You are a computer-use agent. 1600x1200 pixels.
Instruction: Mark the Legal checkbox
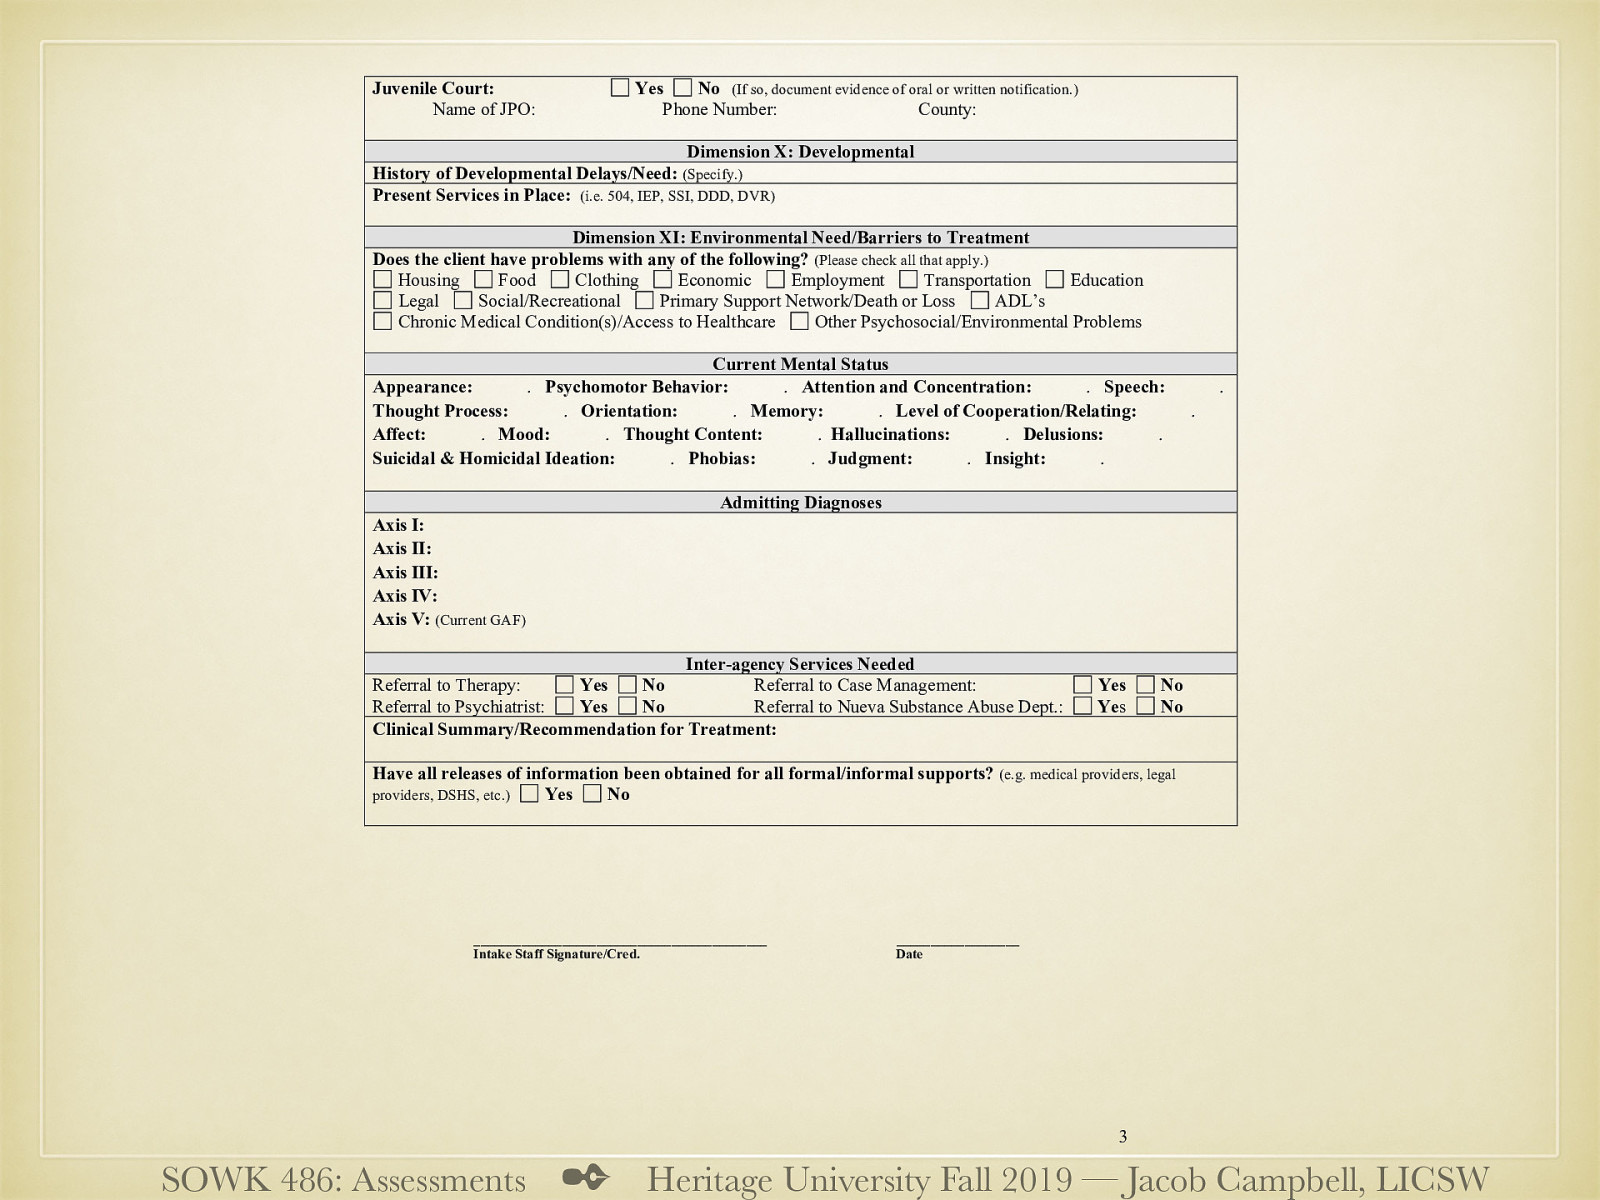coord(383,301)
